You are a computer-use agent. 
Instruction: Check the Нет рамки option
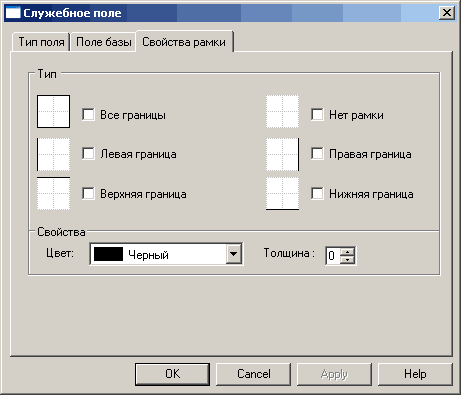click(x=317, y=114)
